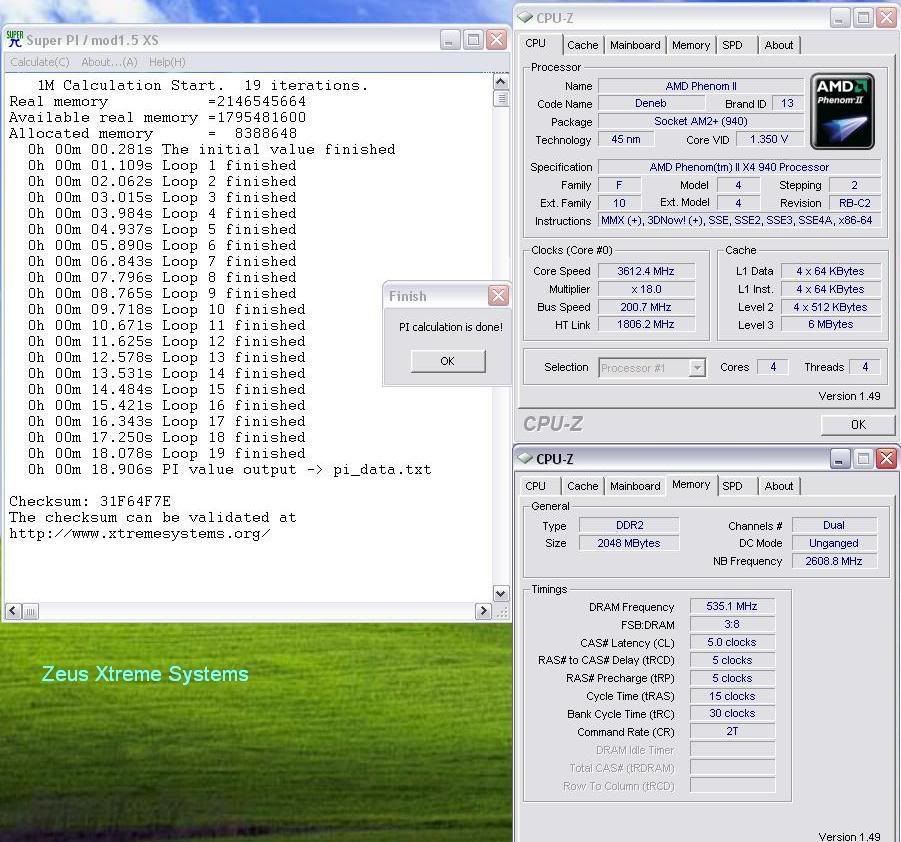The image size is (901, 842).
Task: Click the Level 3 cache value 6 MBytes
Action: [x=830, y=325]
